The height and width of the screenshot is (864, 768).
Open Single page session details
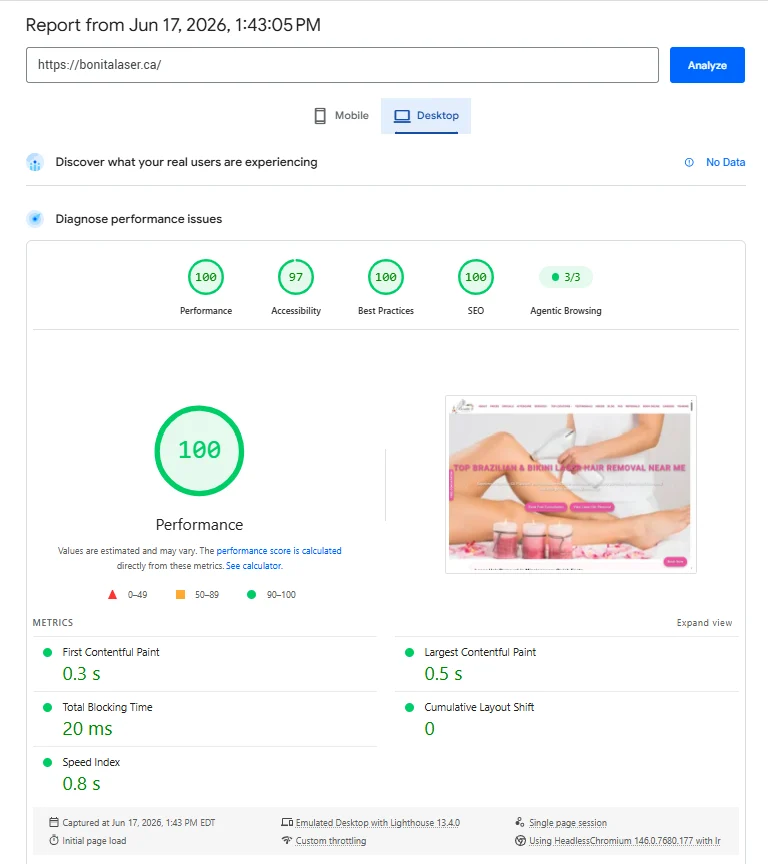coord(567,823)
